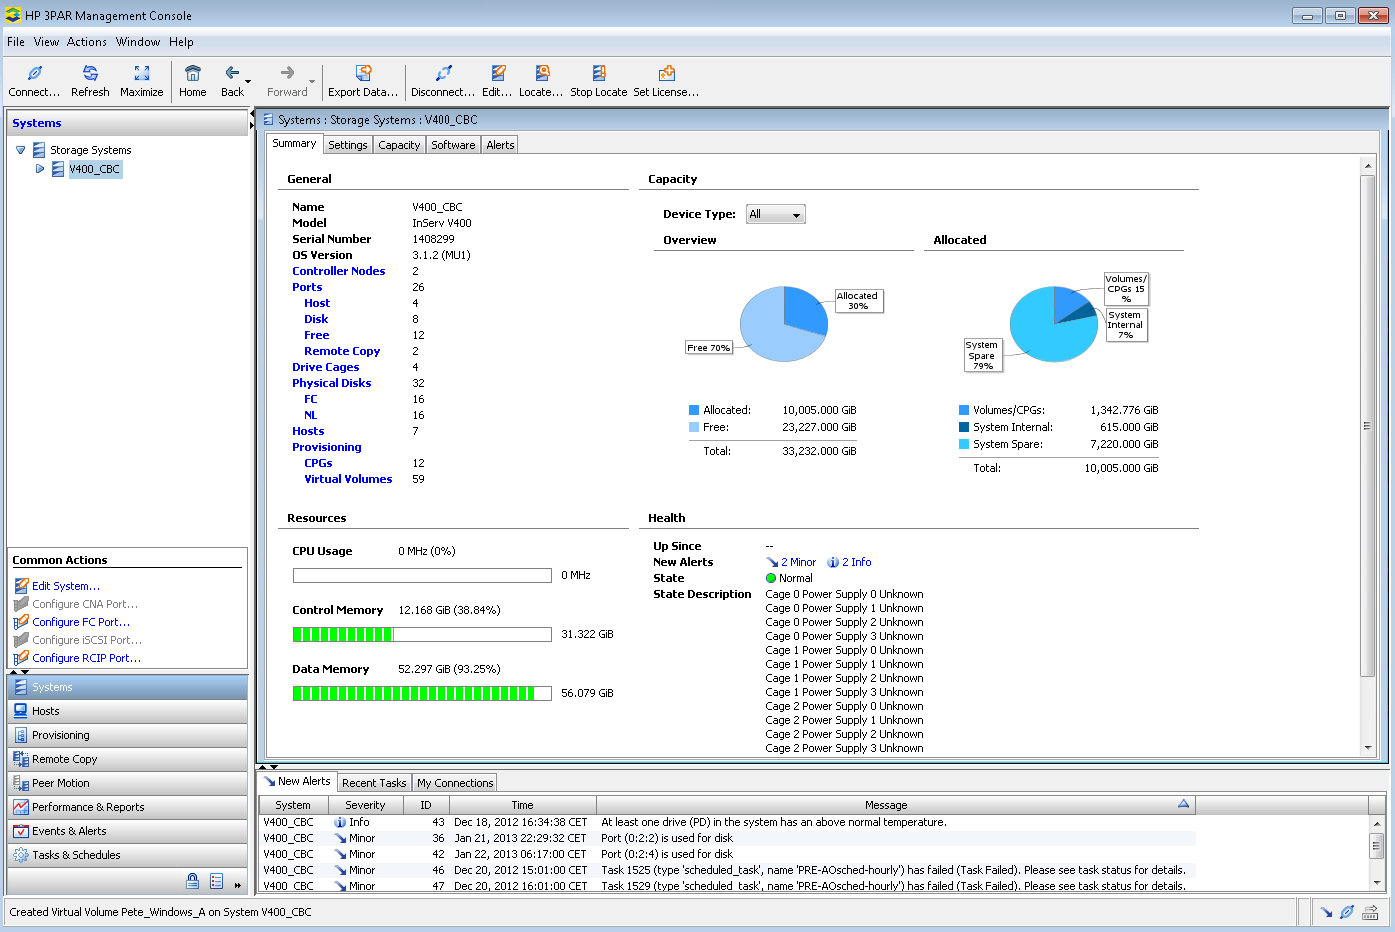Expand the V400_CBC tree node
The image size is (1395, 932).
pyautogui.click(x=40, y=169)
